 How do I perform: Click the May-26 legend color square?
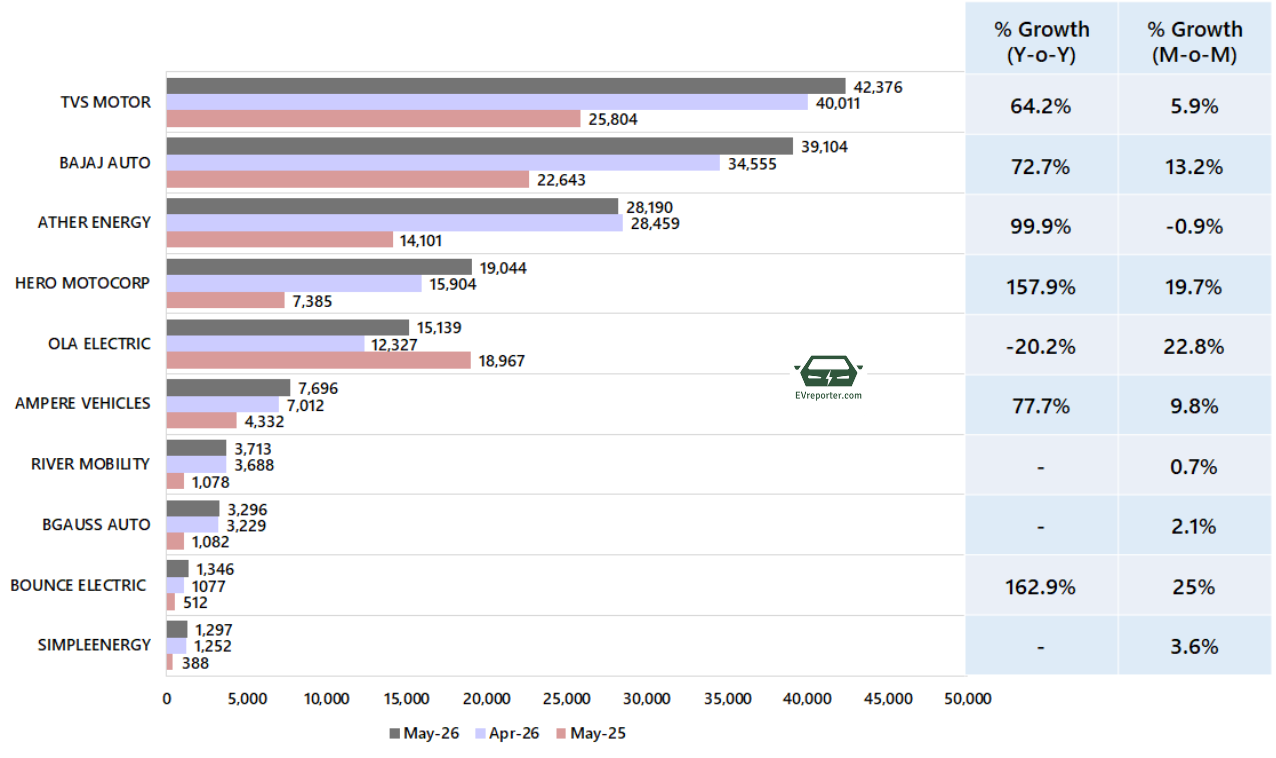[x=395, y=734]
